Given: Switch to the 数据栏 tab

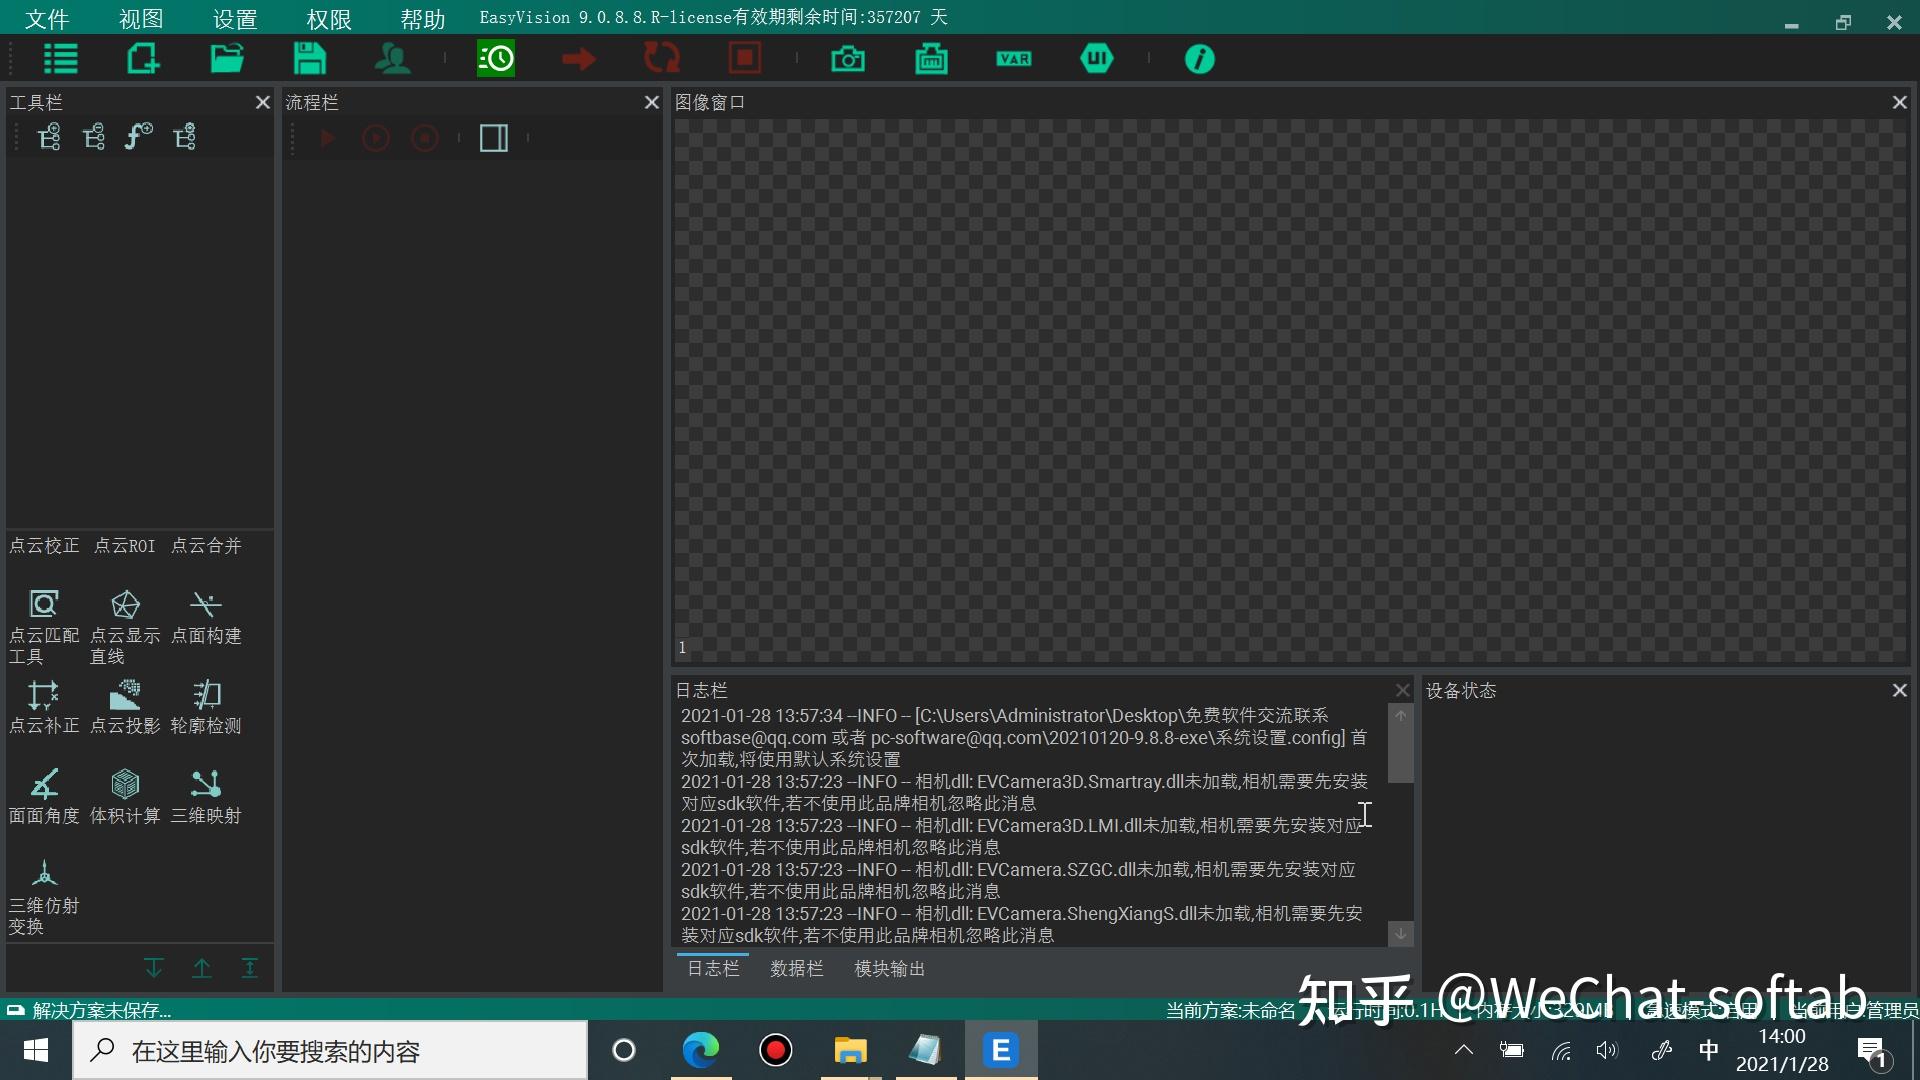Looking at the screenshot, I should click(x=796, y=968).
